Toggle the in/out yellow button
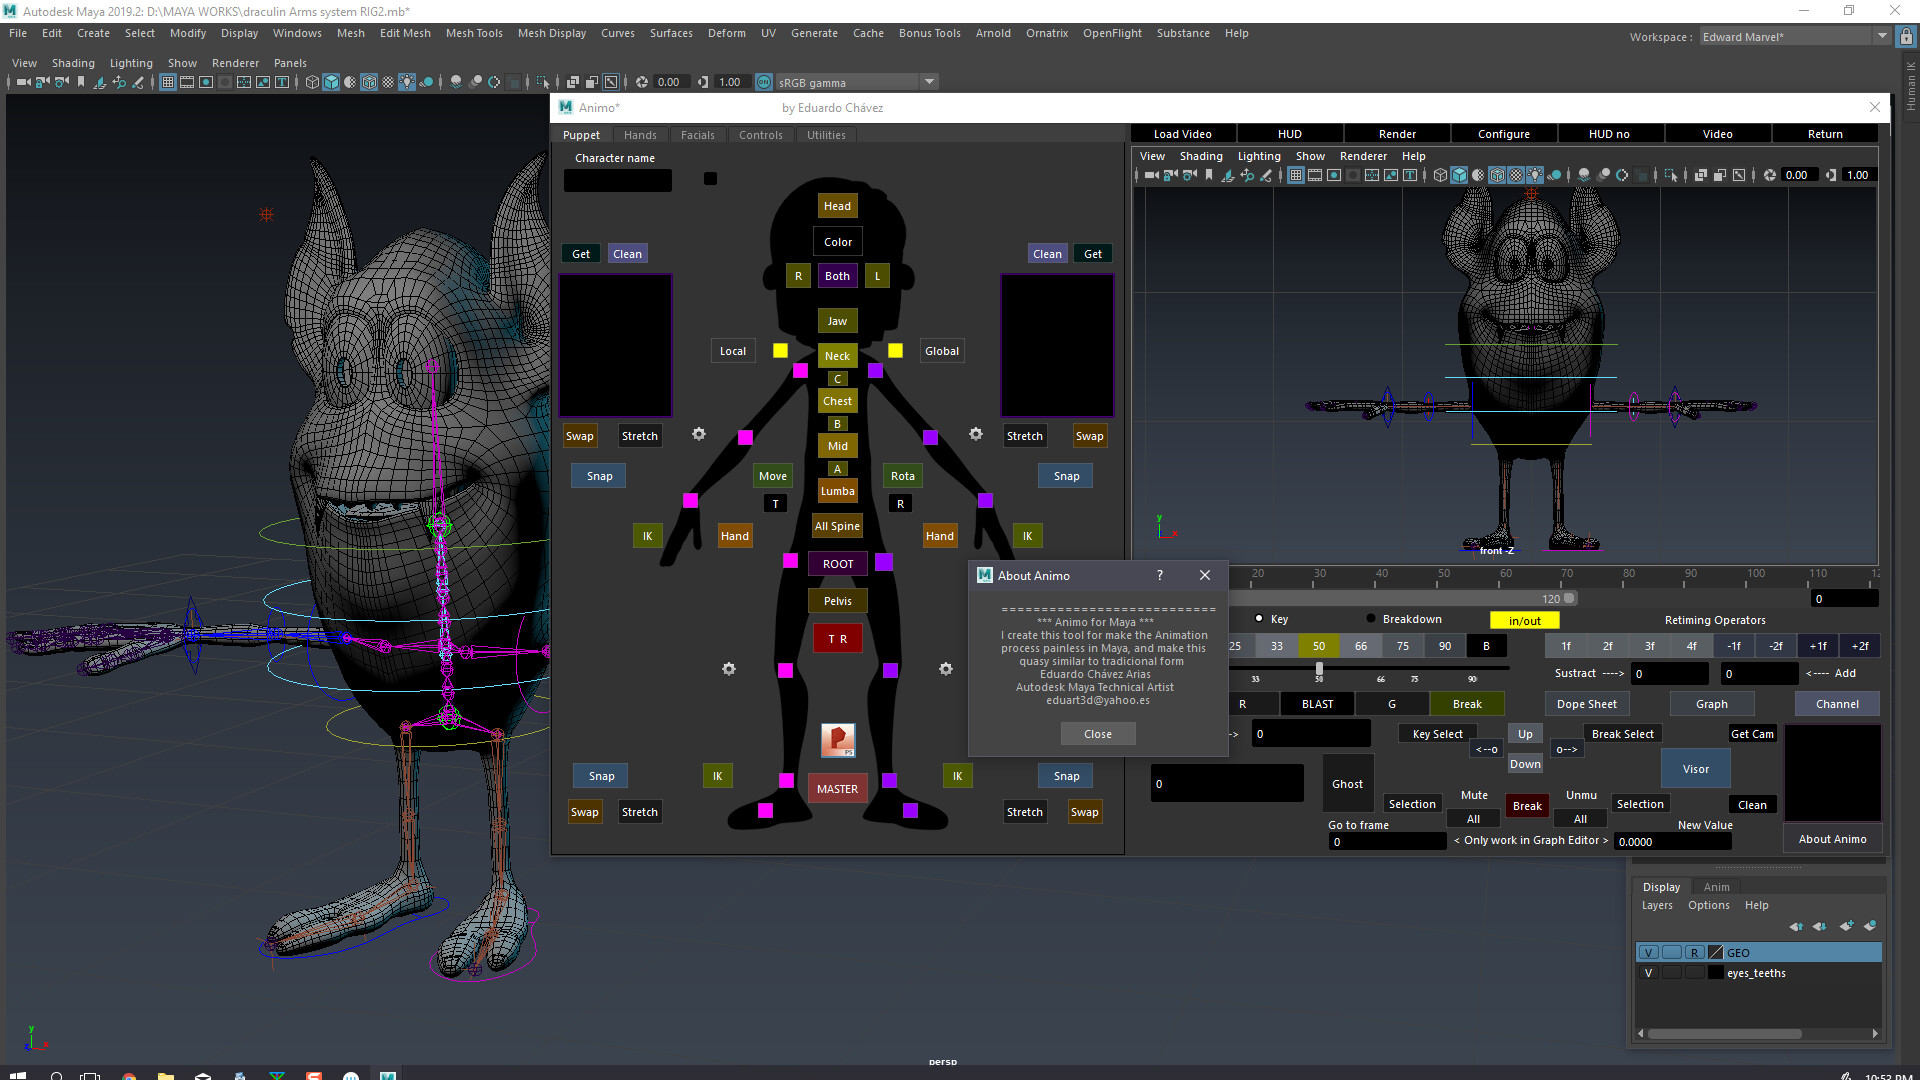 pyautogui.click(x=1524, y=621)
